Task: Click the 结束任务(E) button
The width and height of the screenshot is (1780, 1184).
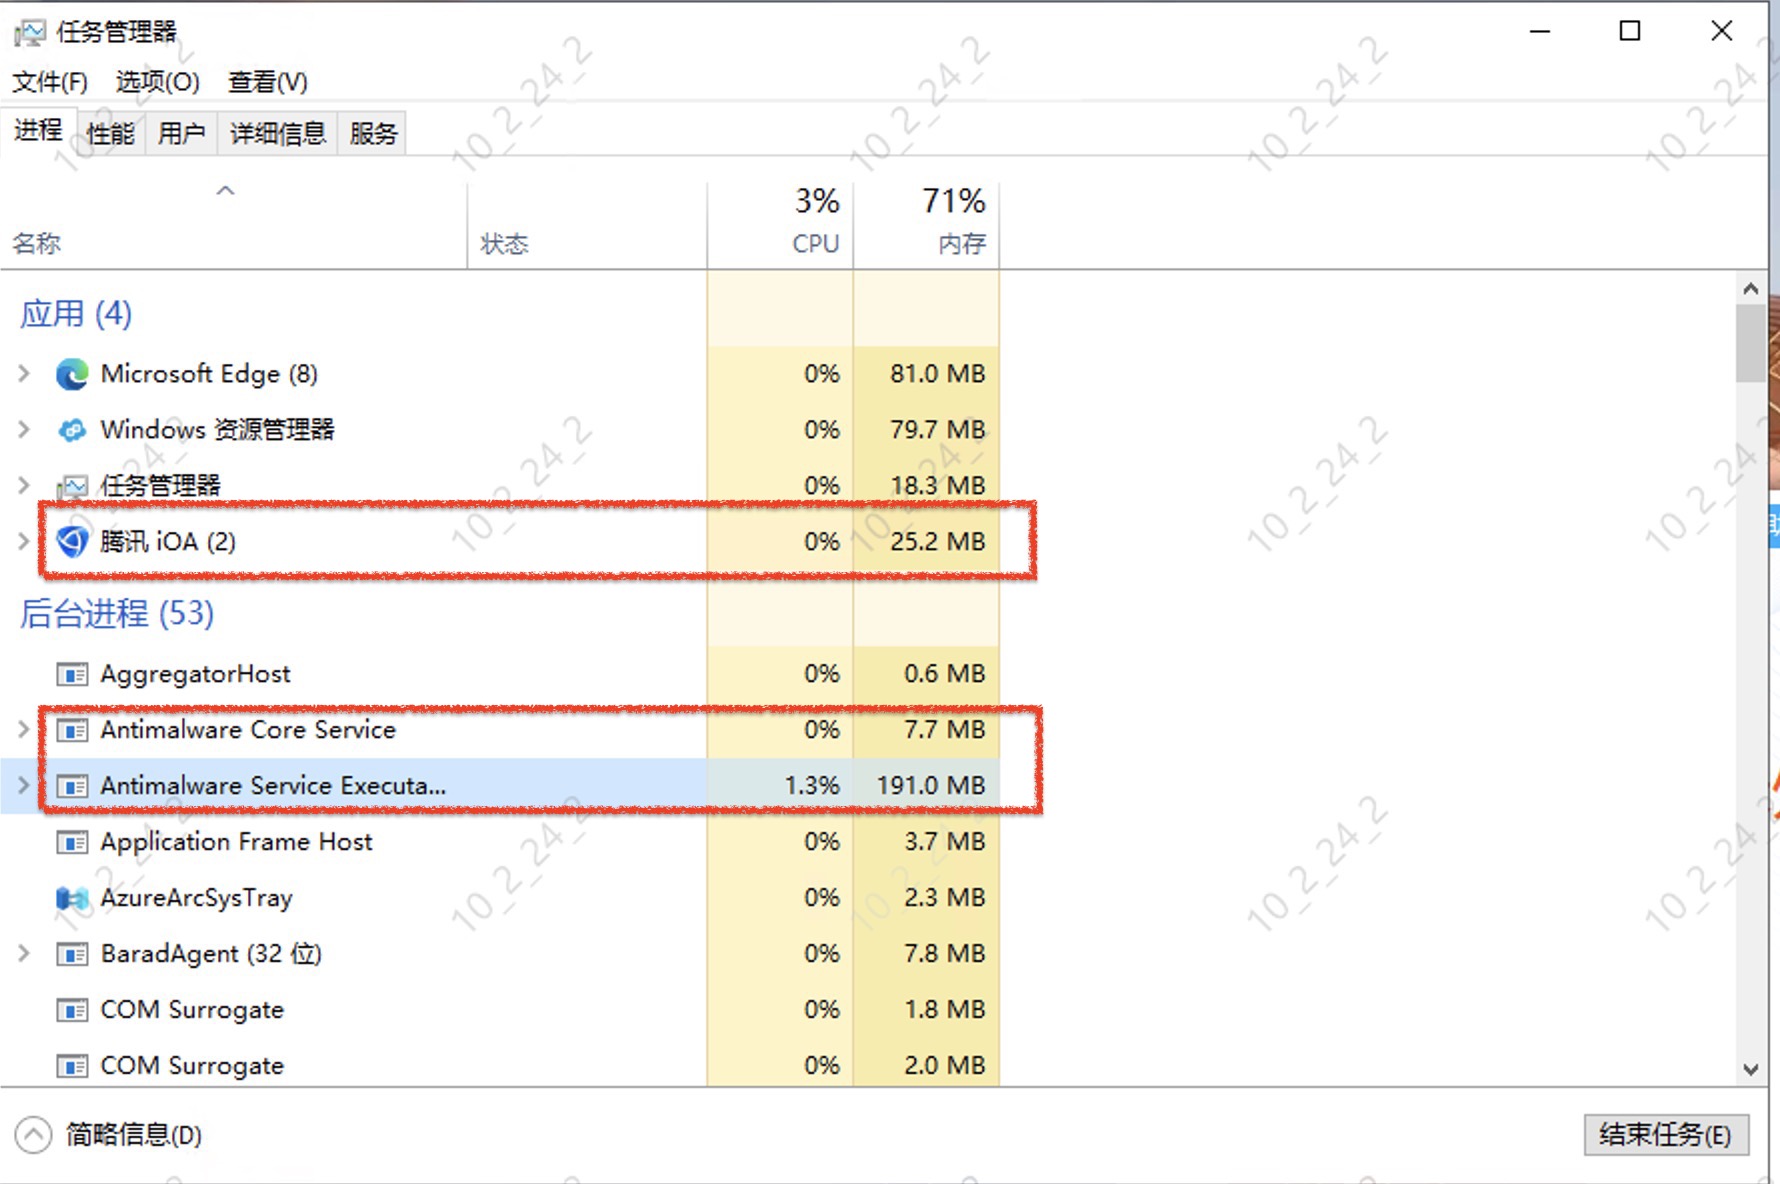Action: pos(1666,1135)
